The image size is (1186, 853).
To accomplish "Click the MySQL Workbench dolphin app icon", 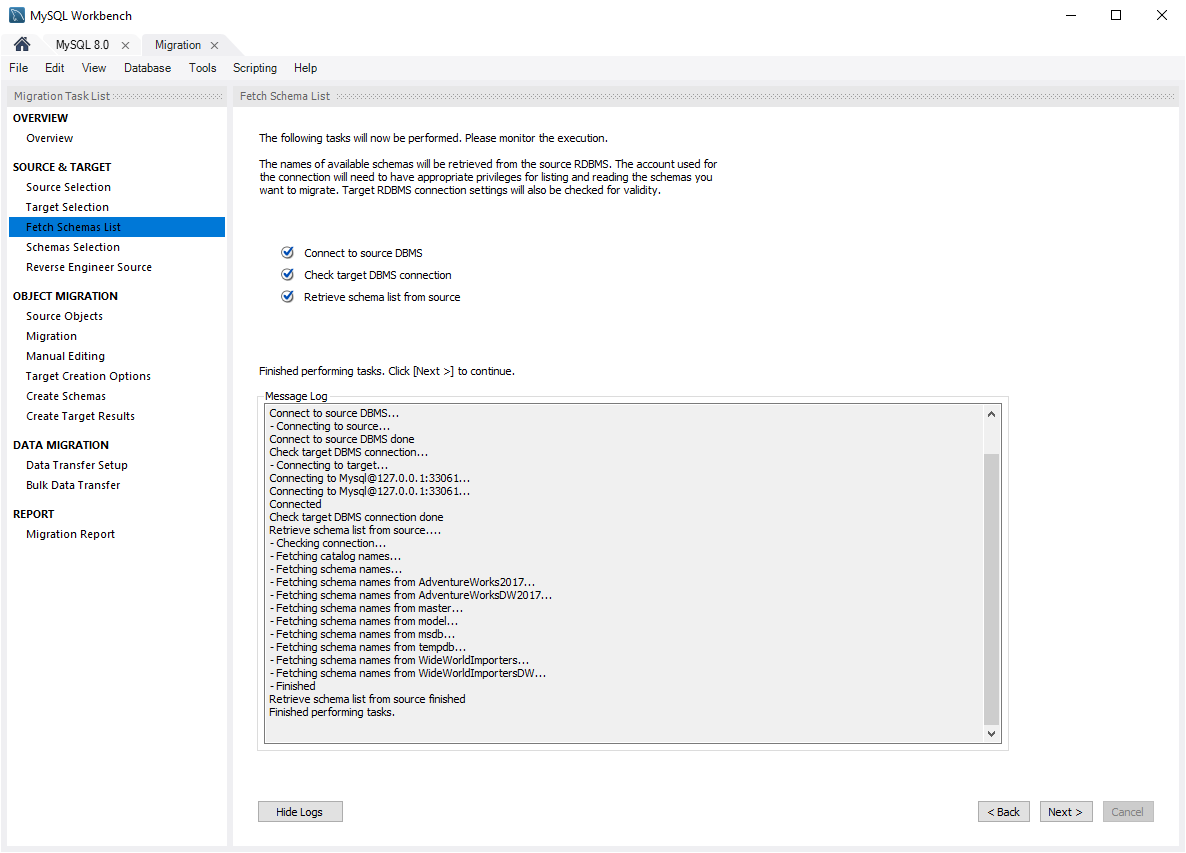I will (17, 15).
